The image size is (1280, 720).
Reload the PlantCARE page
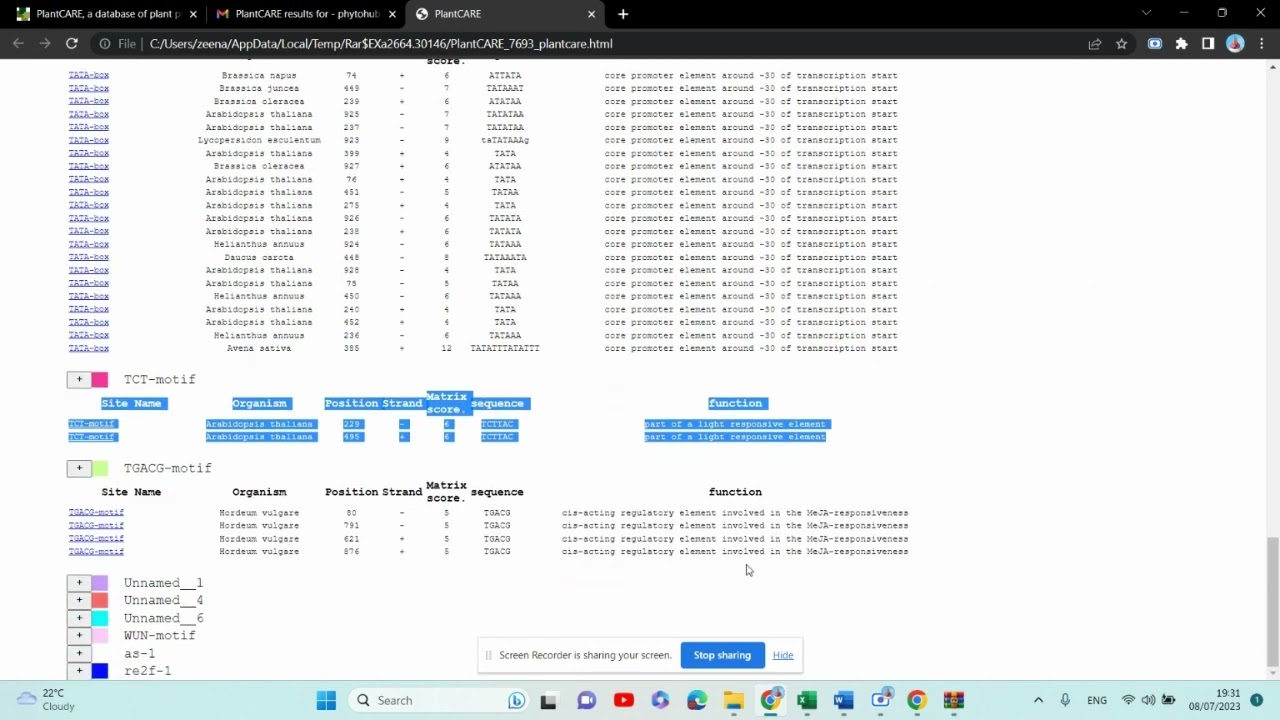72,43
